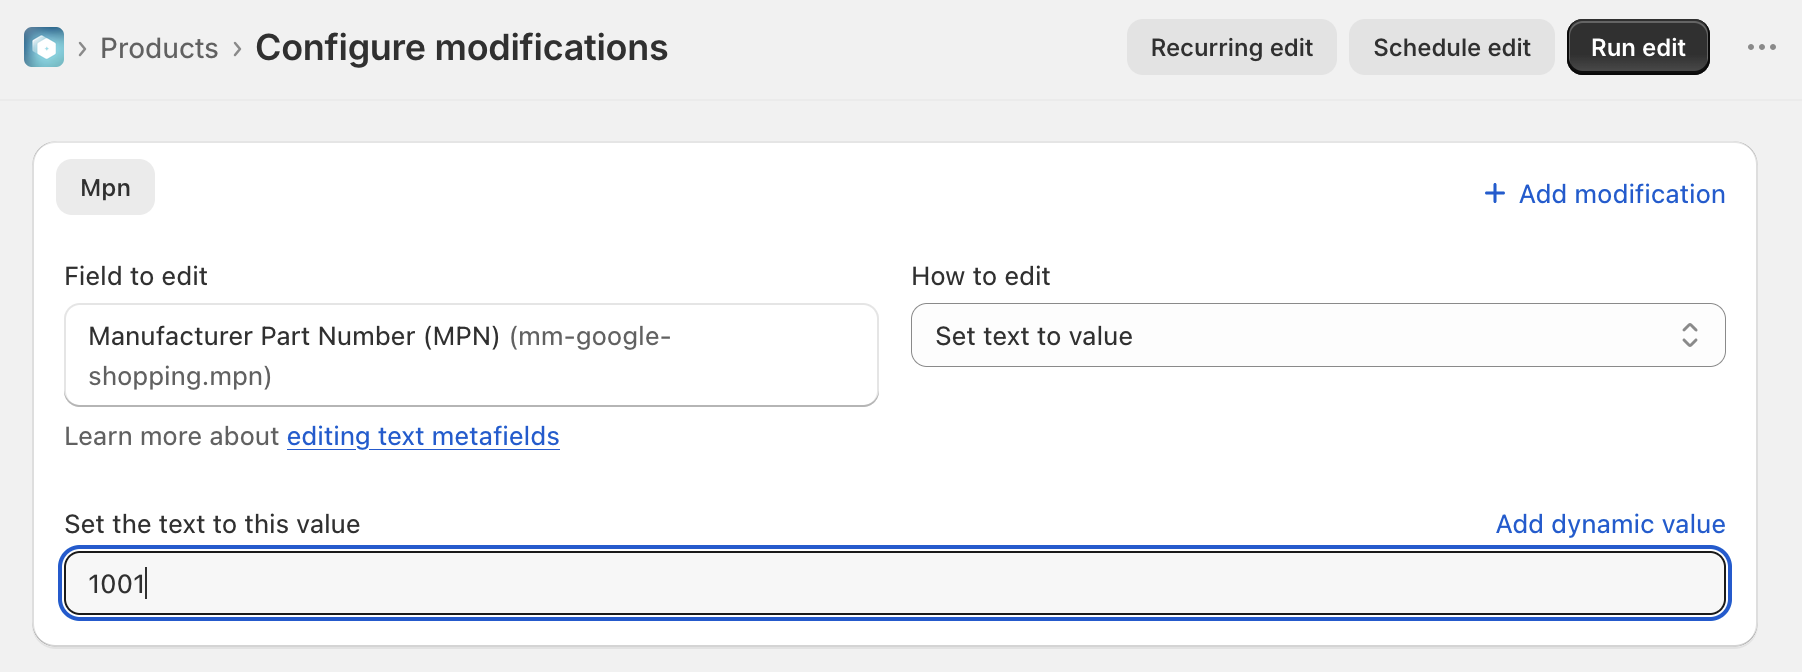
Task: Click the Recurring edit button
Action: tap(1231, 47)
